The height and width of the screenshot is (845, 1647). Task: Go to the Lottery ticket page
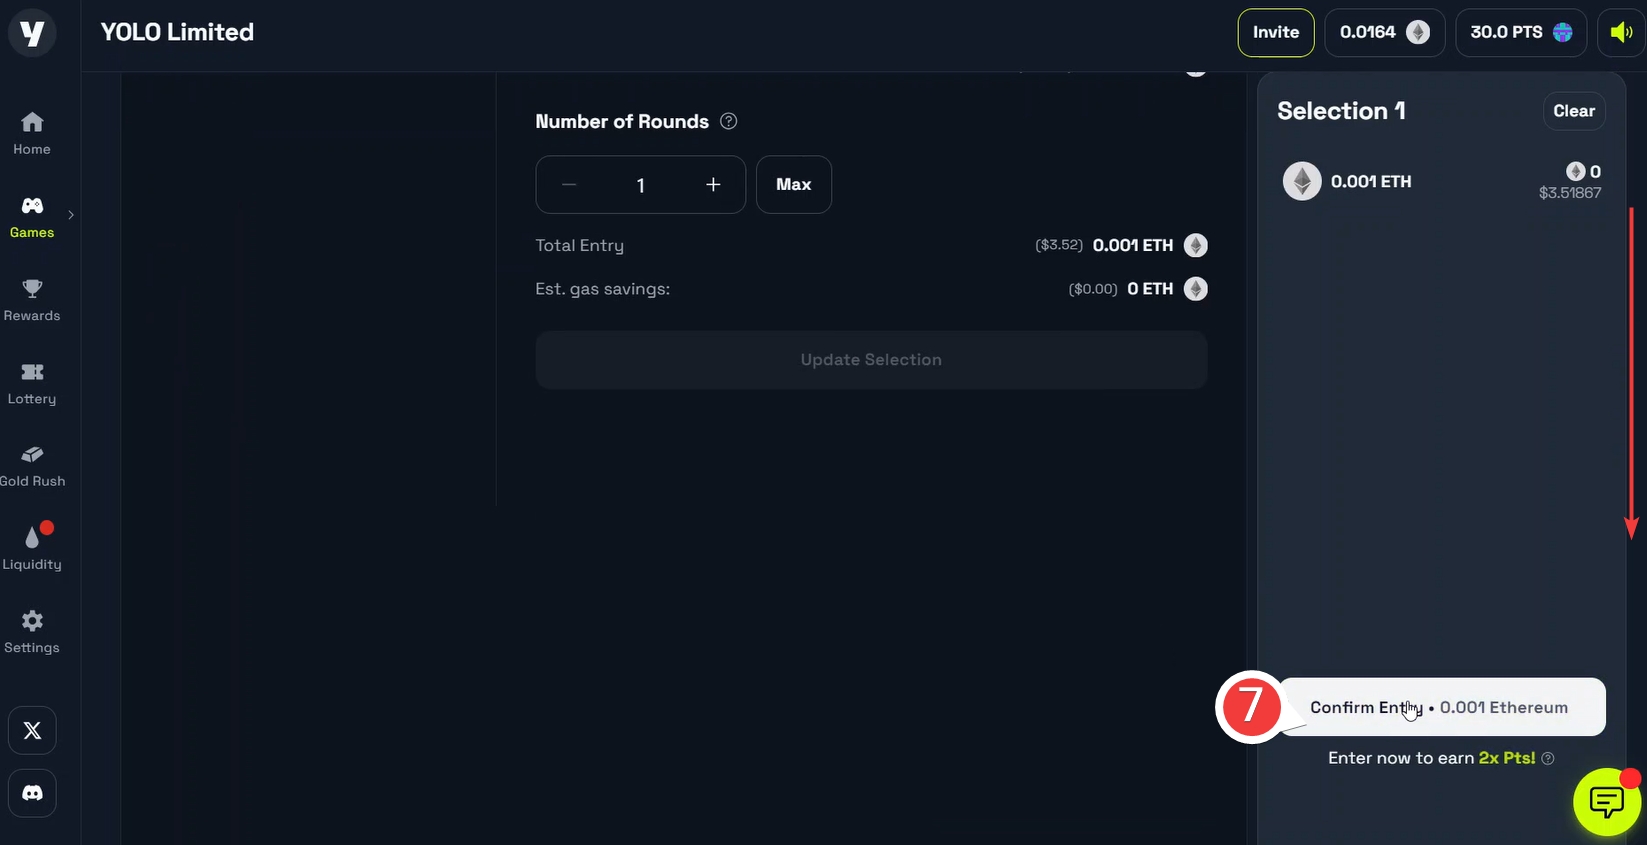click(32, 383)
